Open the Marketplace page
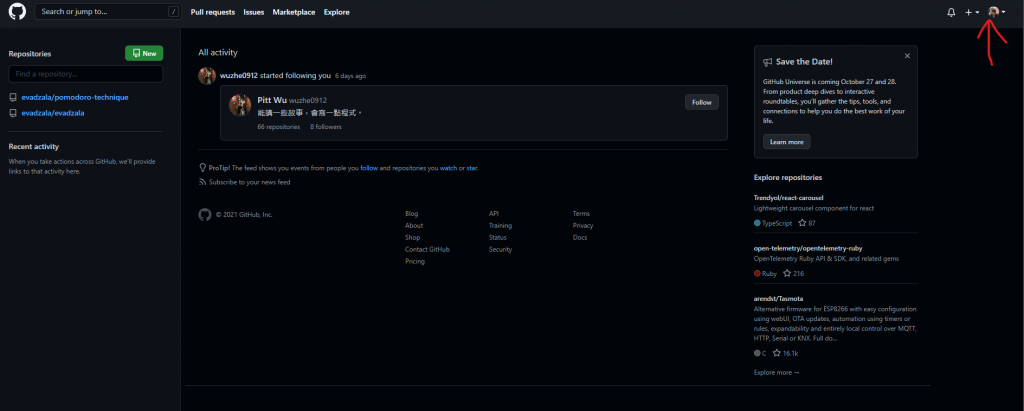 [x=294, y=12]
